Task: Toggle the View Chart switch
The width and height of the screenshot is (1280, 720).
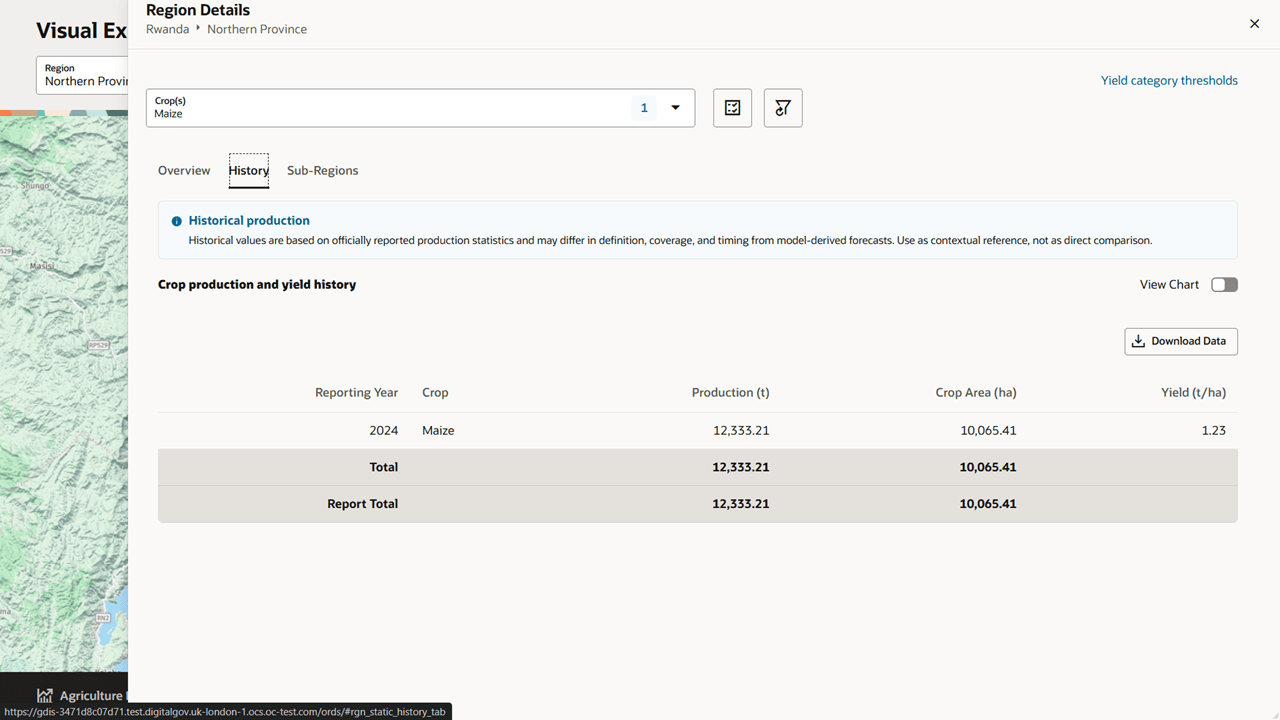Action: [1224, 285]
